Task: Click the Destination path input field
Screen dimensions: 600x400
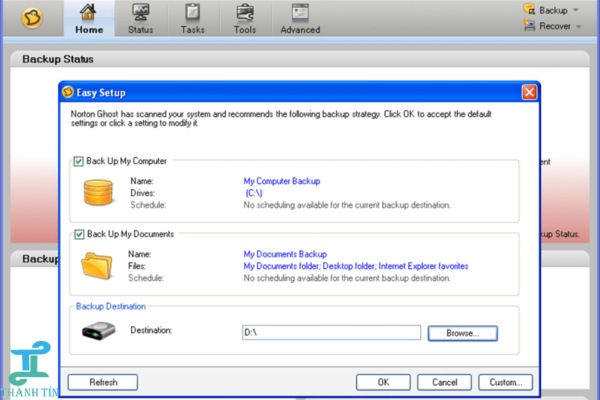Action: coord(331,332)
